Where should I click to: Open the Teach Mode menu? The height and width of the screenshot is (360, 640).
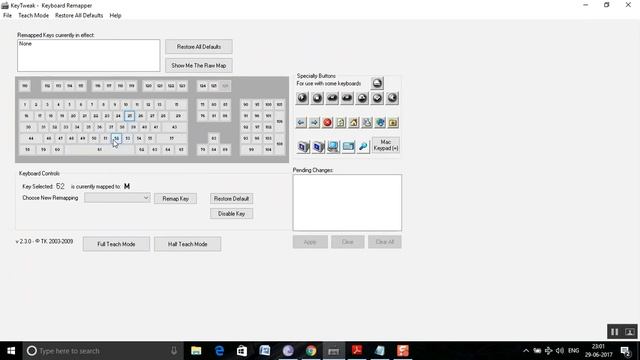[33, 16]
